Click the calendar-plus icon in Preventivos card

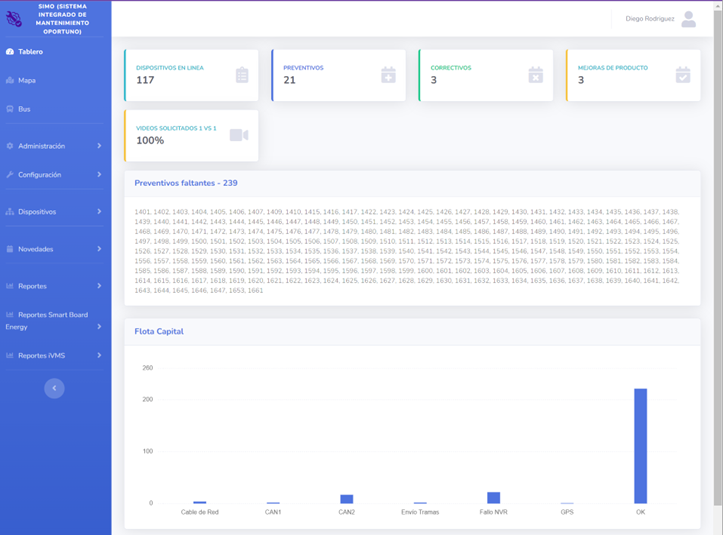pos(388,75)
